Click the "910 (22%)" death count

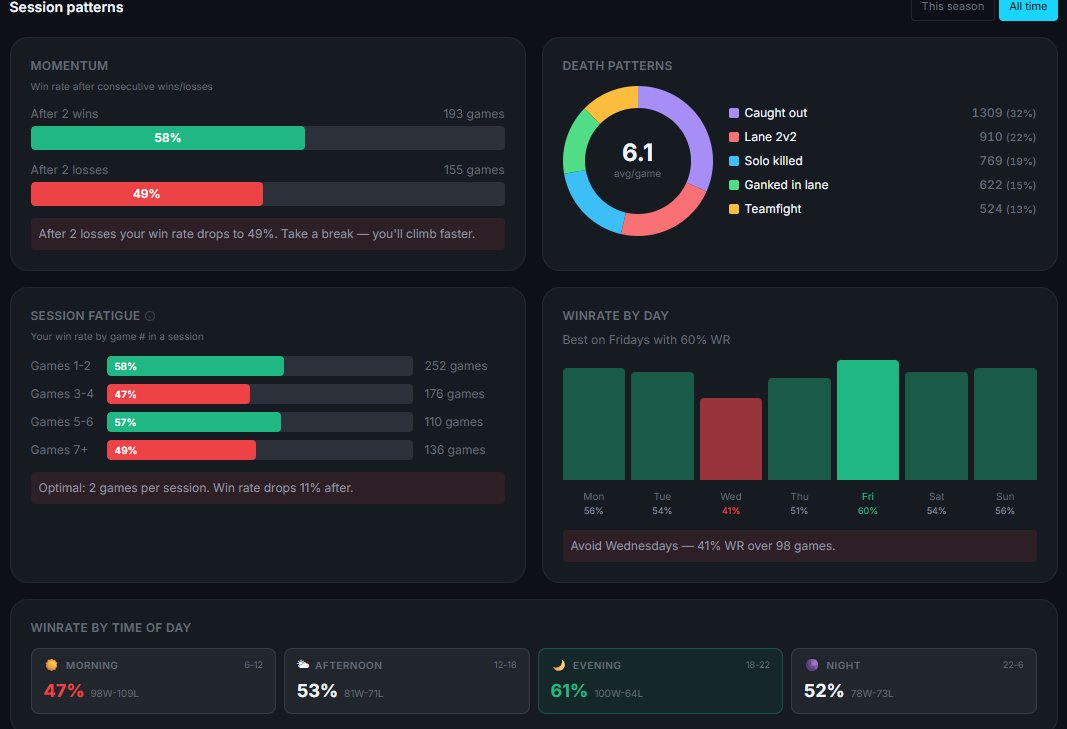(1008, 137)
